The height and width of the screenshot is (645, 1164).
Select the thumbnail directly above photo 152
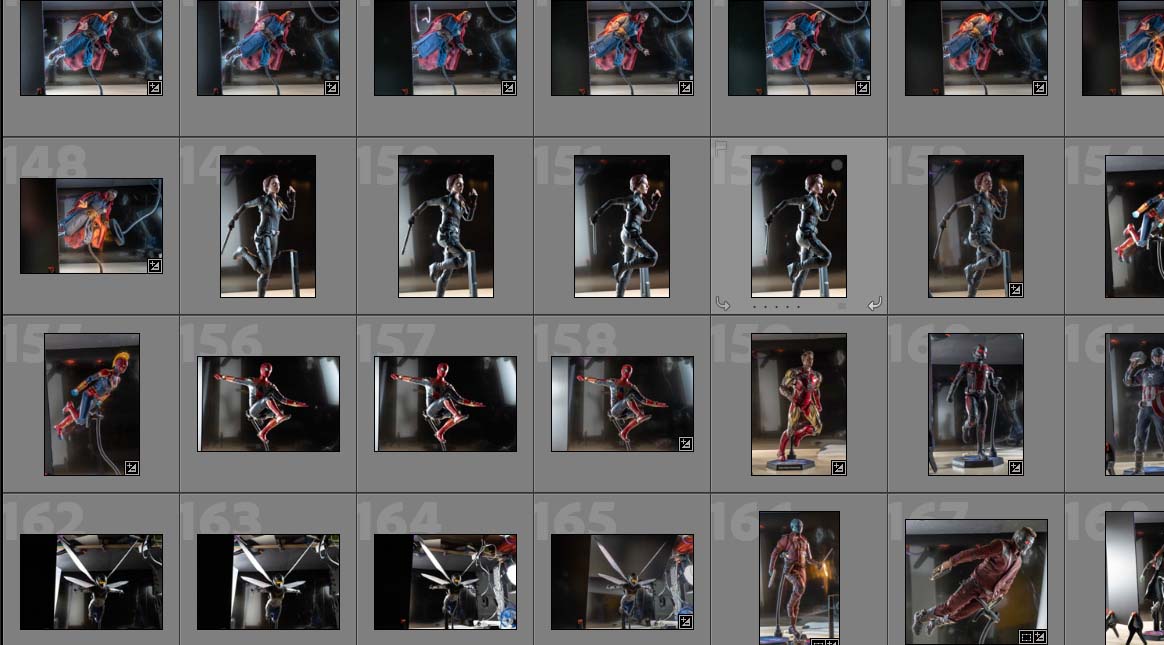pyautogui.click(x=799, y=48)
